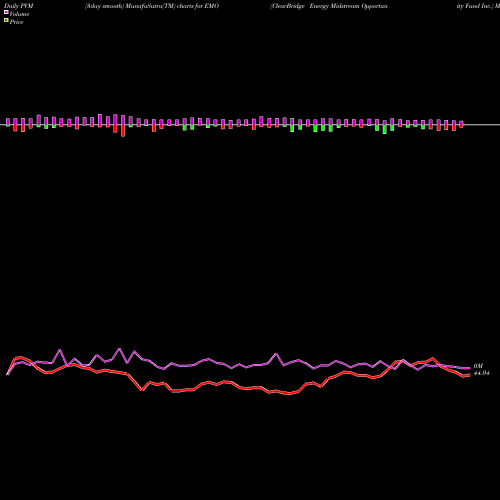Select the 'Price' legend label
The image size is (500, 500).
coord(16,22)
